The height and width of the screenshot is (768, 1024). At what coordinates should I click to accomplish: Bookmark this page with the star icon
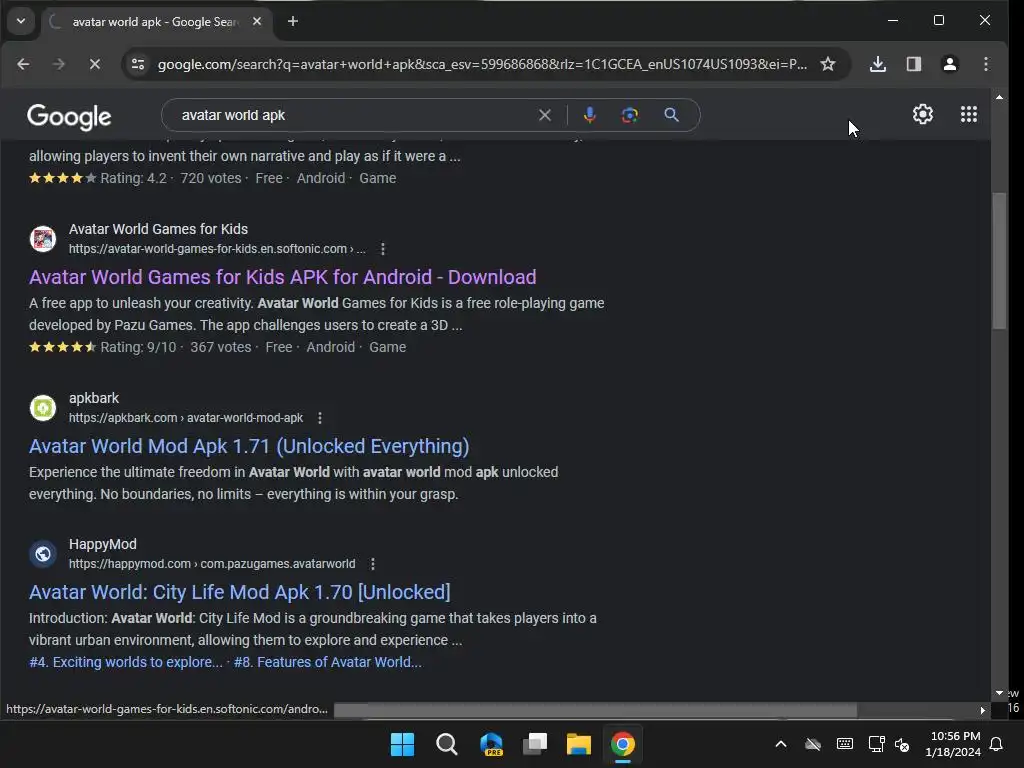click(828, 64)
